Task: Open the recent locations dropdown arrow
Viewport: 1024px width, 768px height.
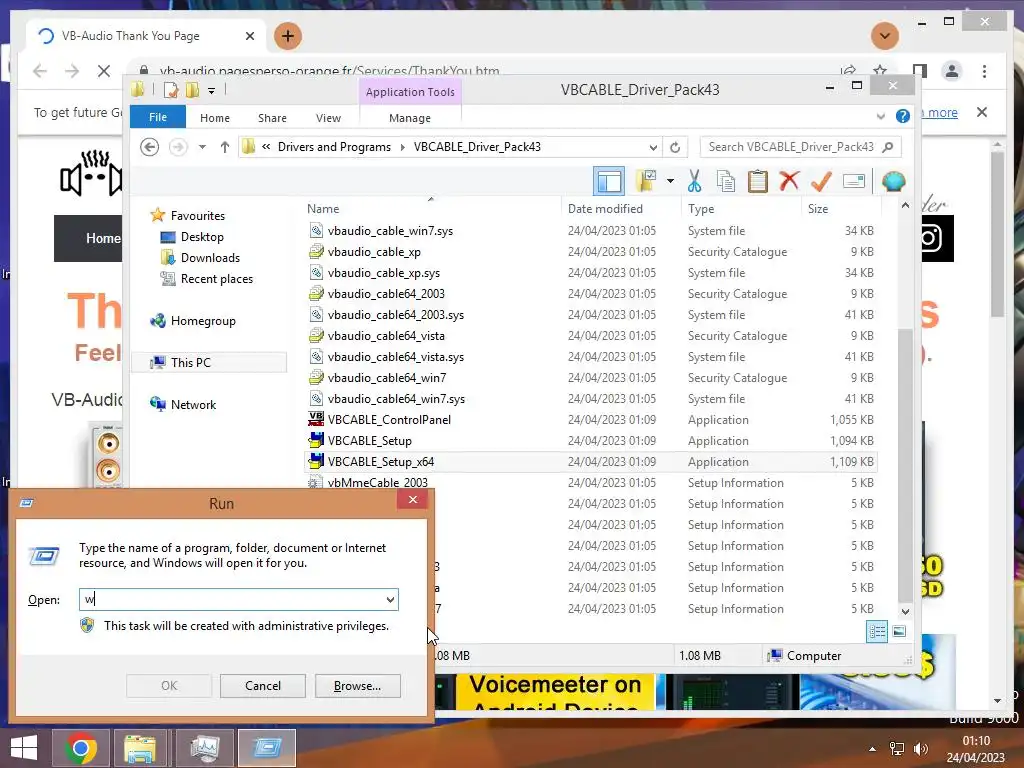Action: [x=202, y=147]
